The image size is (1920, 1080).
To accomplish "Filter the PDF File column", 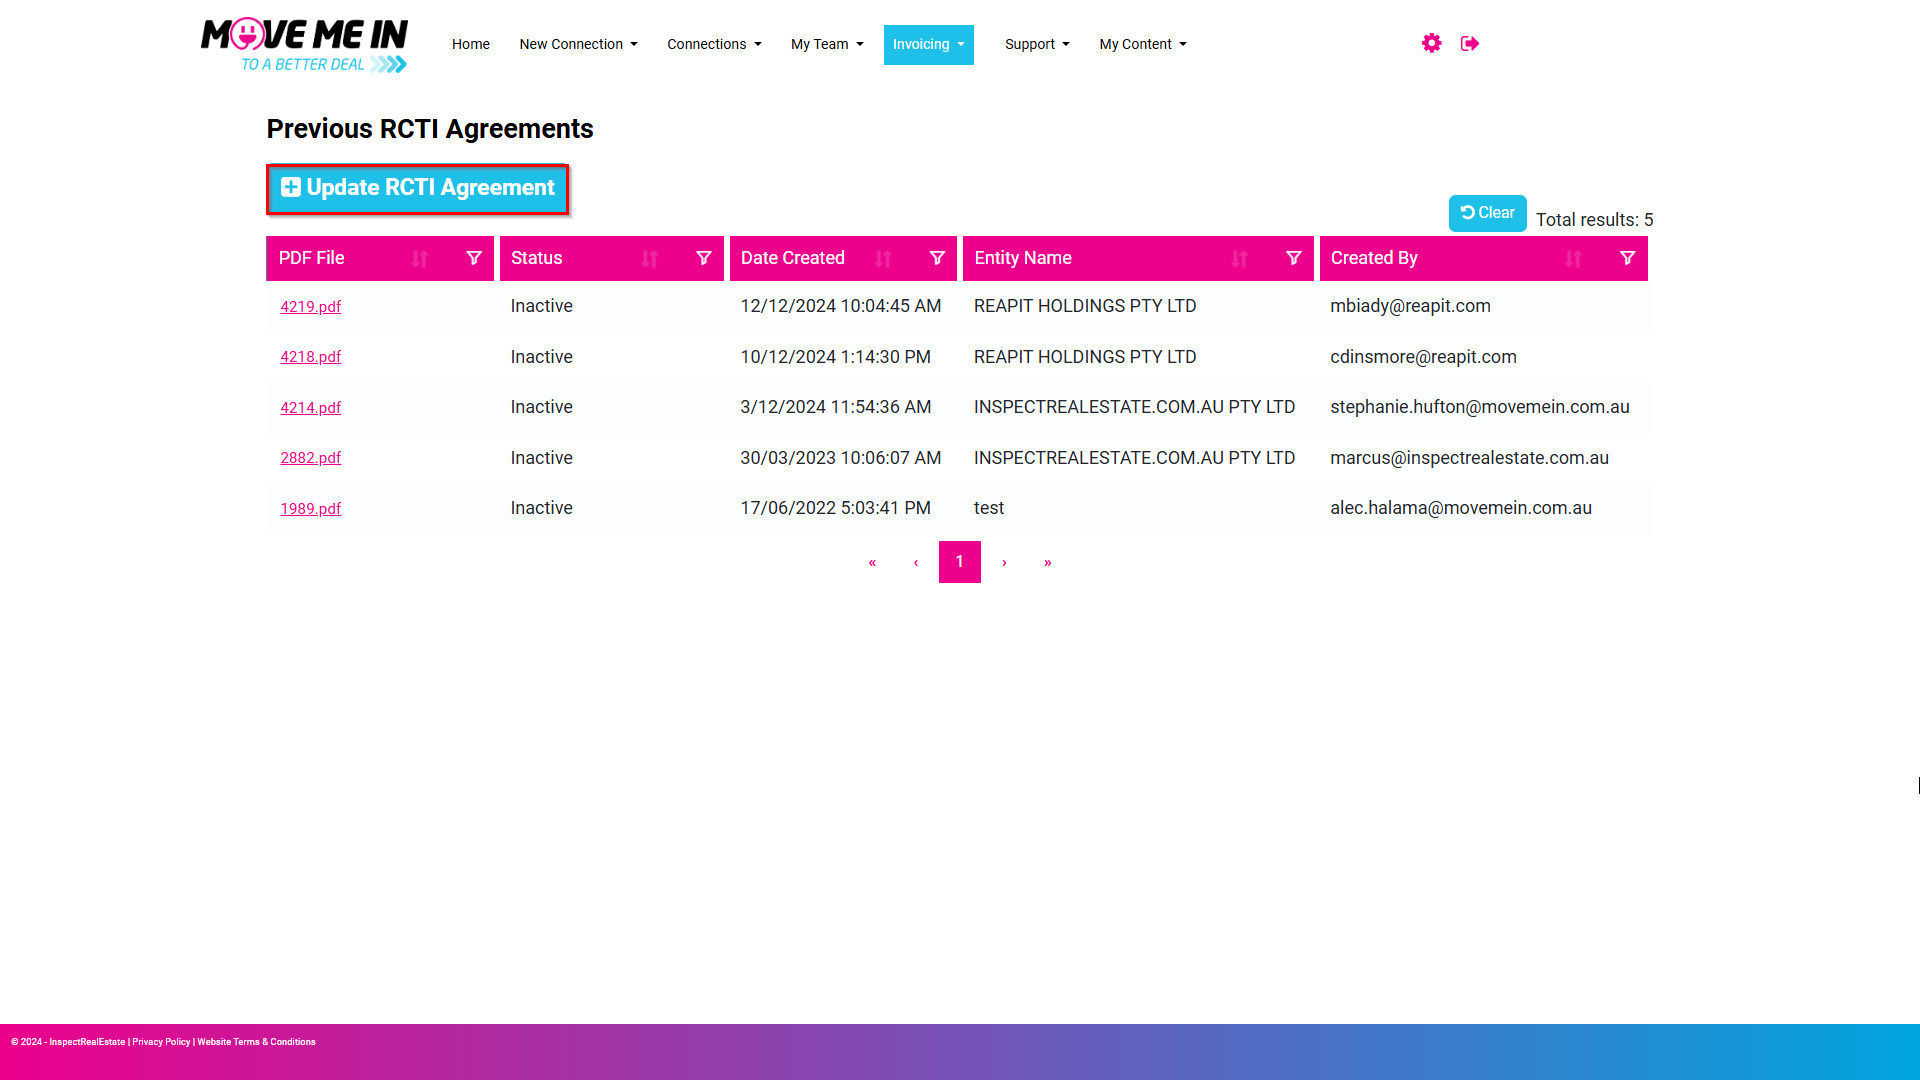I will click(474, 258).
